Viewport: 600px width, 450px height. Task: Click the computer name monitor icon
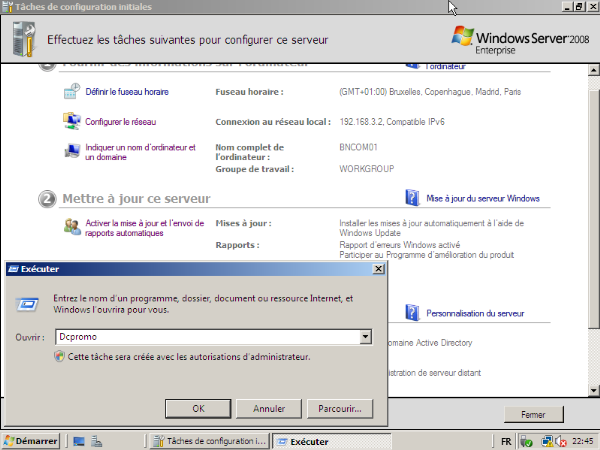pos(72,150)
